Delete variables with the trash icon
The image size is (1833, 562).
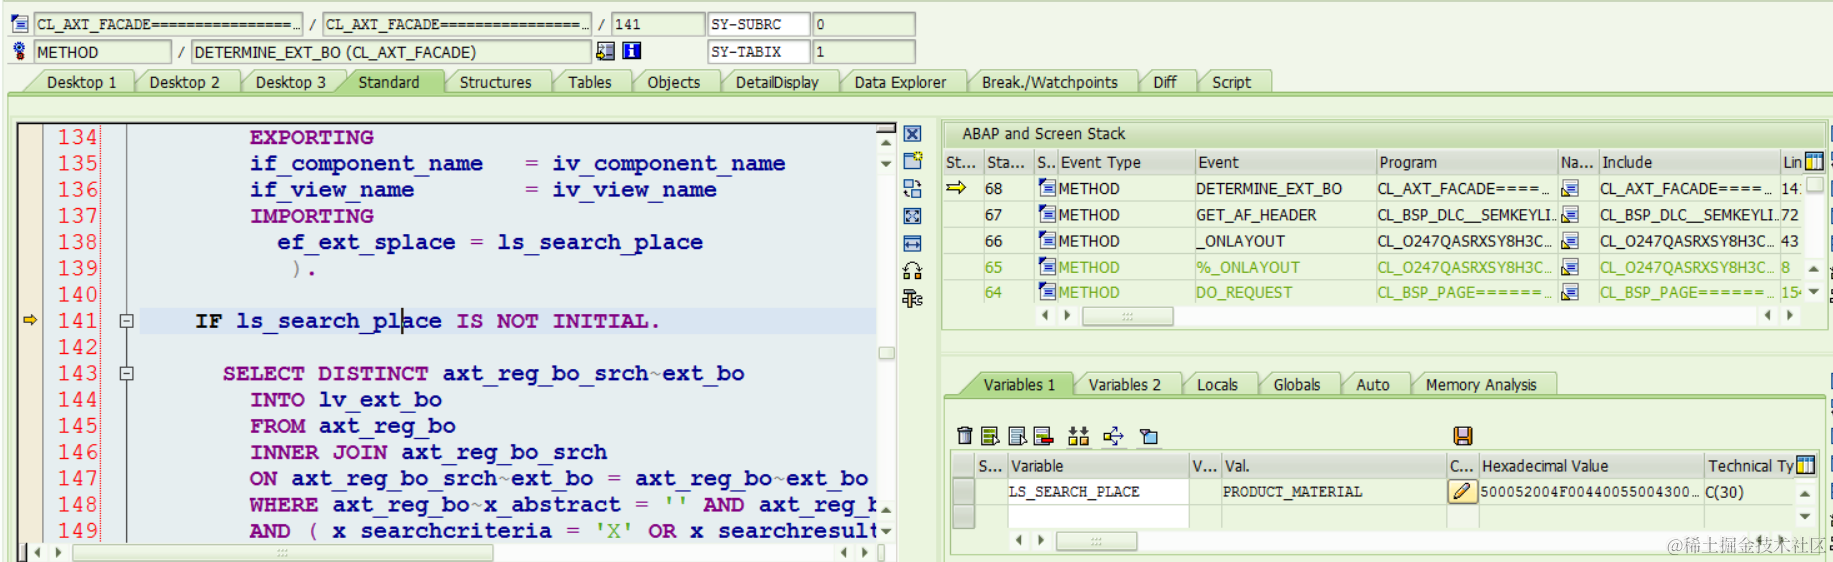click(x=964, y=435)
